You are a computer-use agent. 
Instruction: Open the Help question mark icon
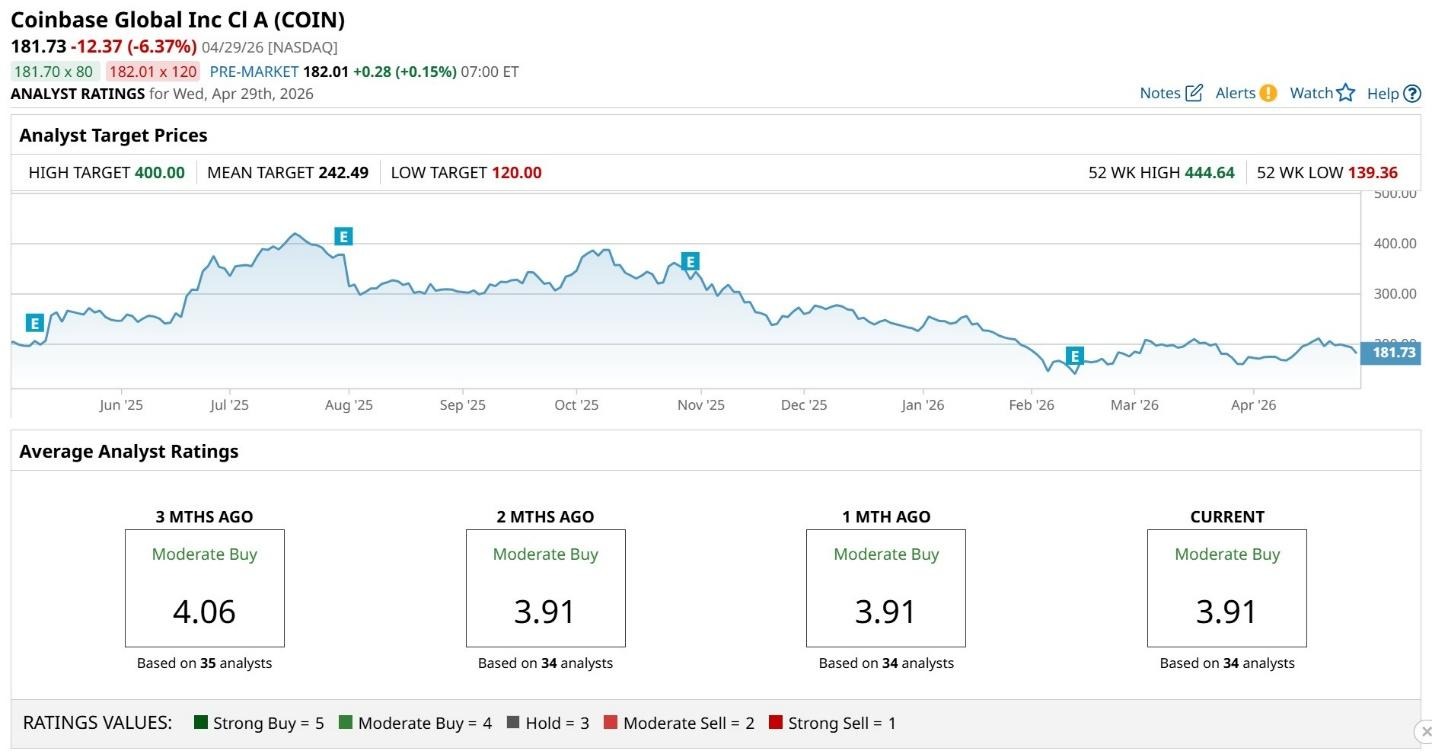1412,94
